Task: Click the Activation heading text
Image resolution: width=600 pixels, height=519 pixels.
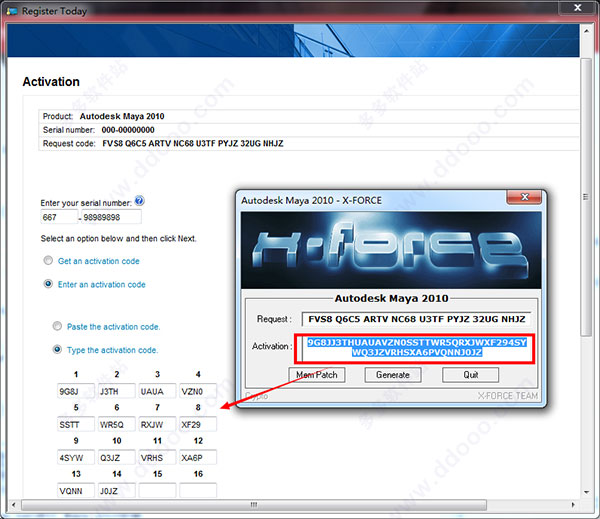Action: [x=51, y=82]
